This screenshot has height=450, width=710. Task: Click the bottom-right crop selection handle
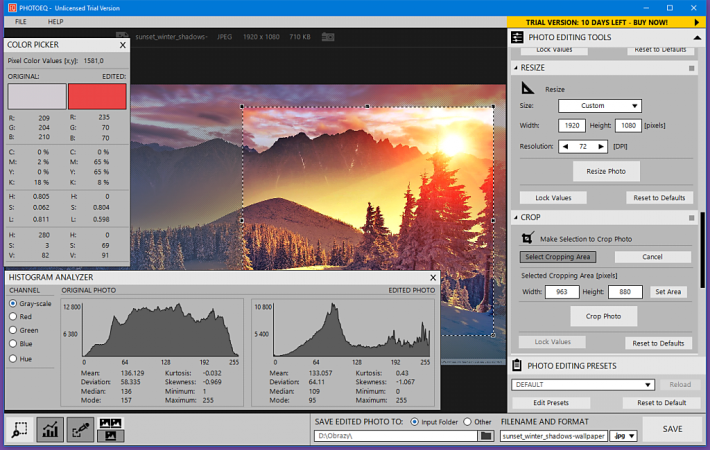click(493, 335)
